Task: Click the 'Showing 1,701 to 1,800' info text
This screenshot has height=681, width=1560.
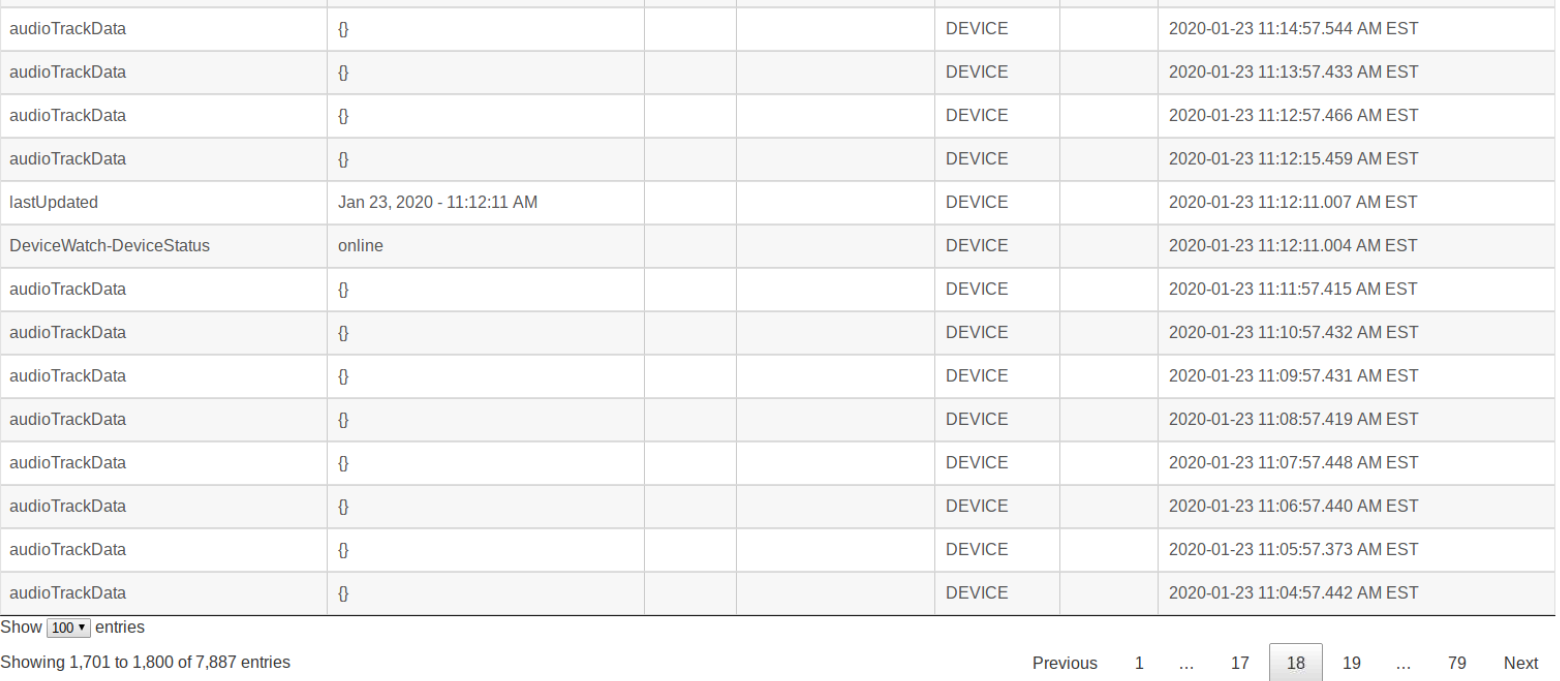Action: coord(145,662)
